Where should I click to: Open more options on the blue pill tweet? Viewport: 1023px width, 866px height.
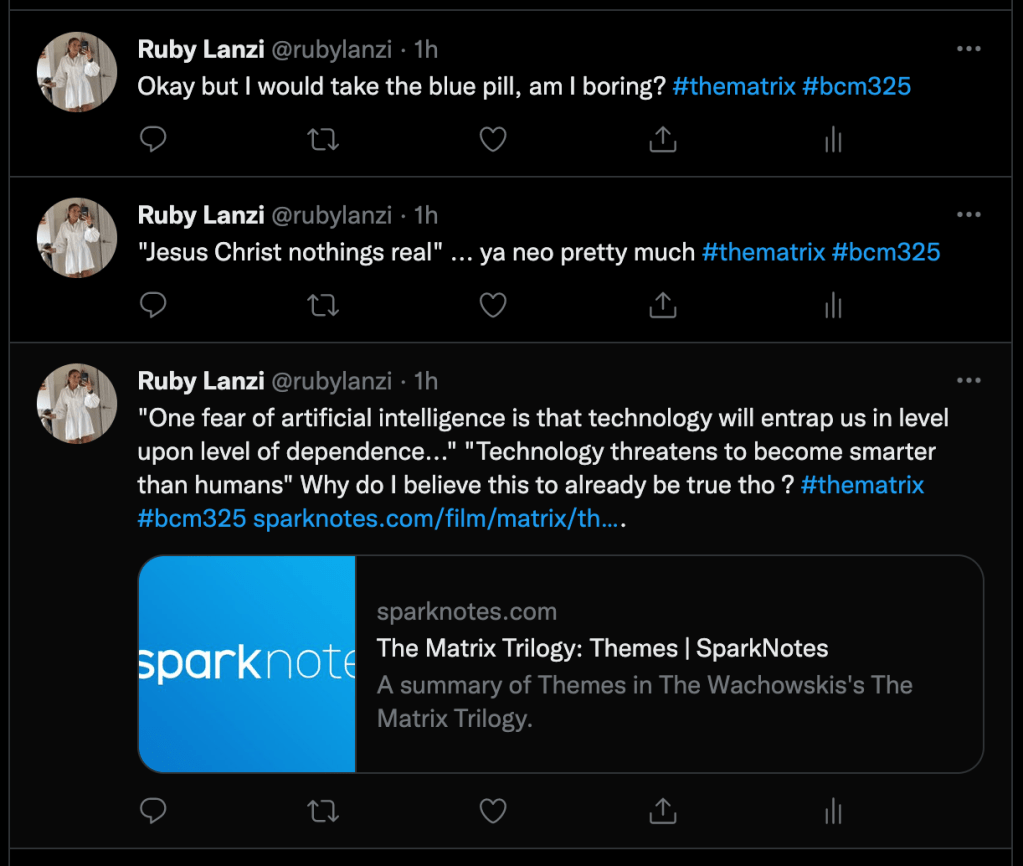[x=968, y=49]
